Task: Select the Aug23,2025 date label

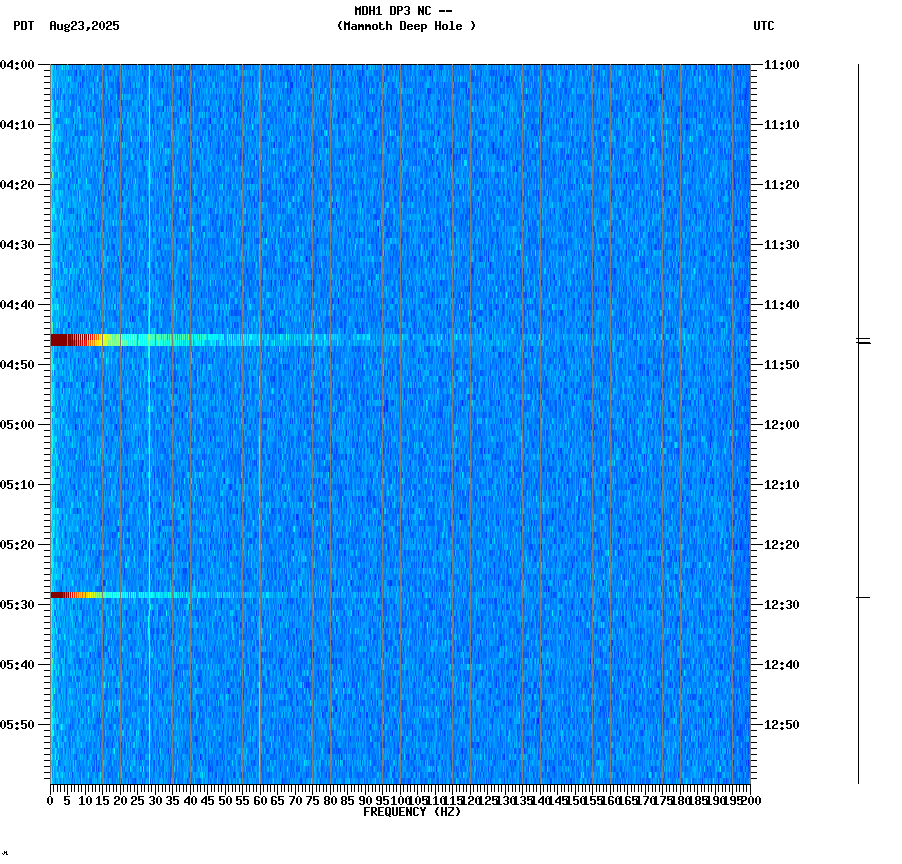Action: pyautogui.click(x=83, y=27)
